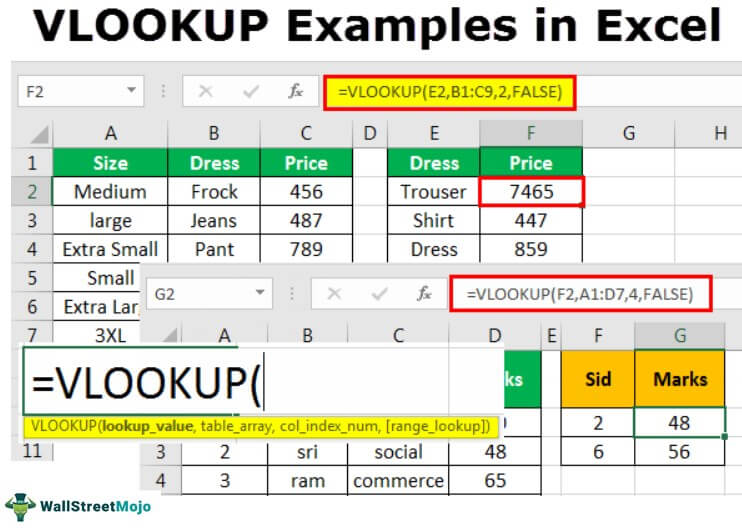Select the 487 price cell
742x531 pixels.
tap(306, 221)
